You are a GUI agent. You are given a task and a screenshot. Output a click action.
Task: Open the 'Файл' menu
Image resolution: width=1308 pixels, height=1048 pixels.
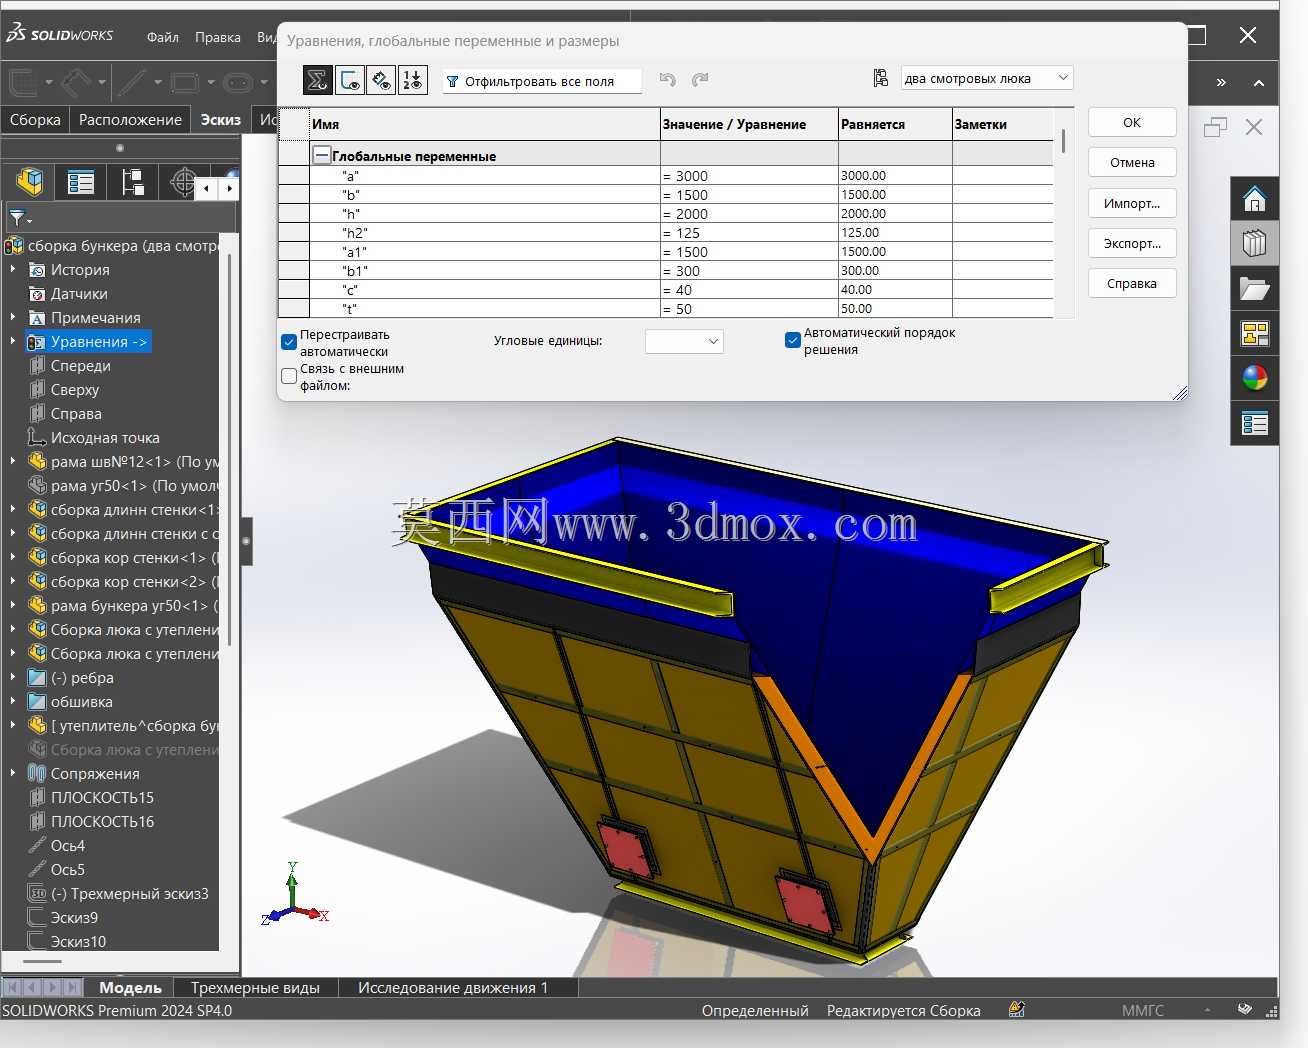coord(163,37)
